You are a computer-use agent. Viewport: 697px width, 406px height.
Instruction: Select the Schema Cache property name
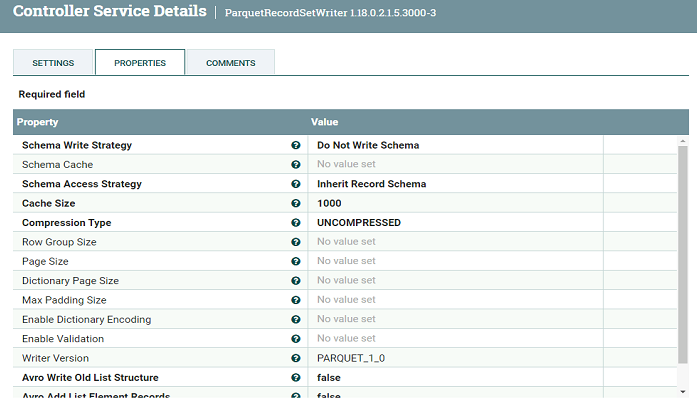point(57,165)
